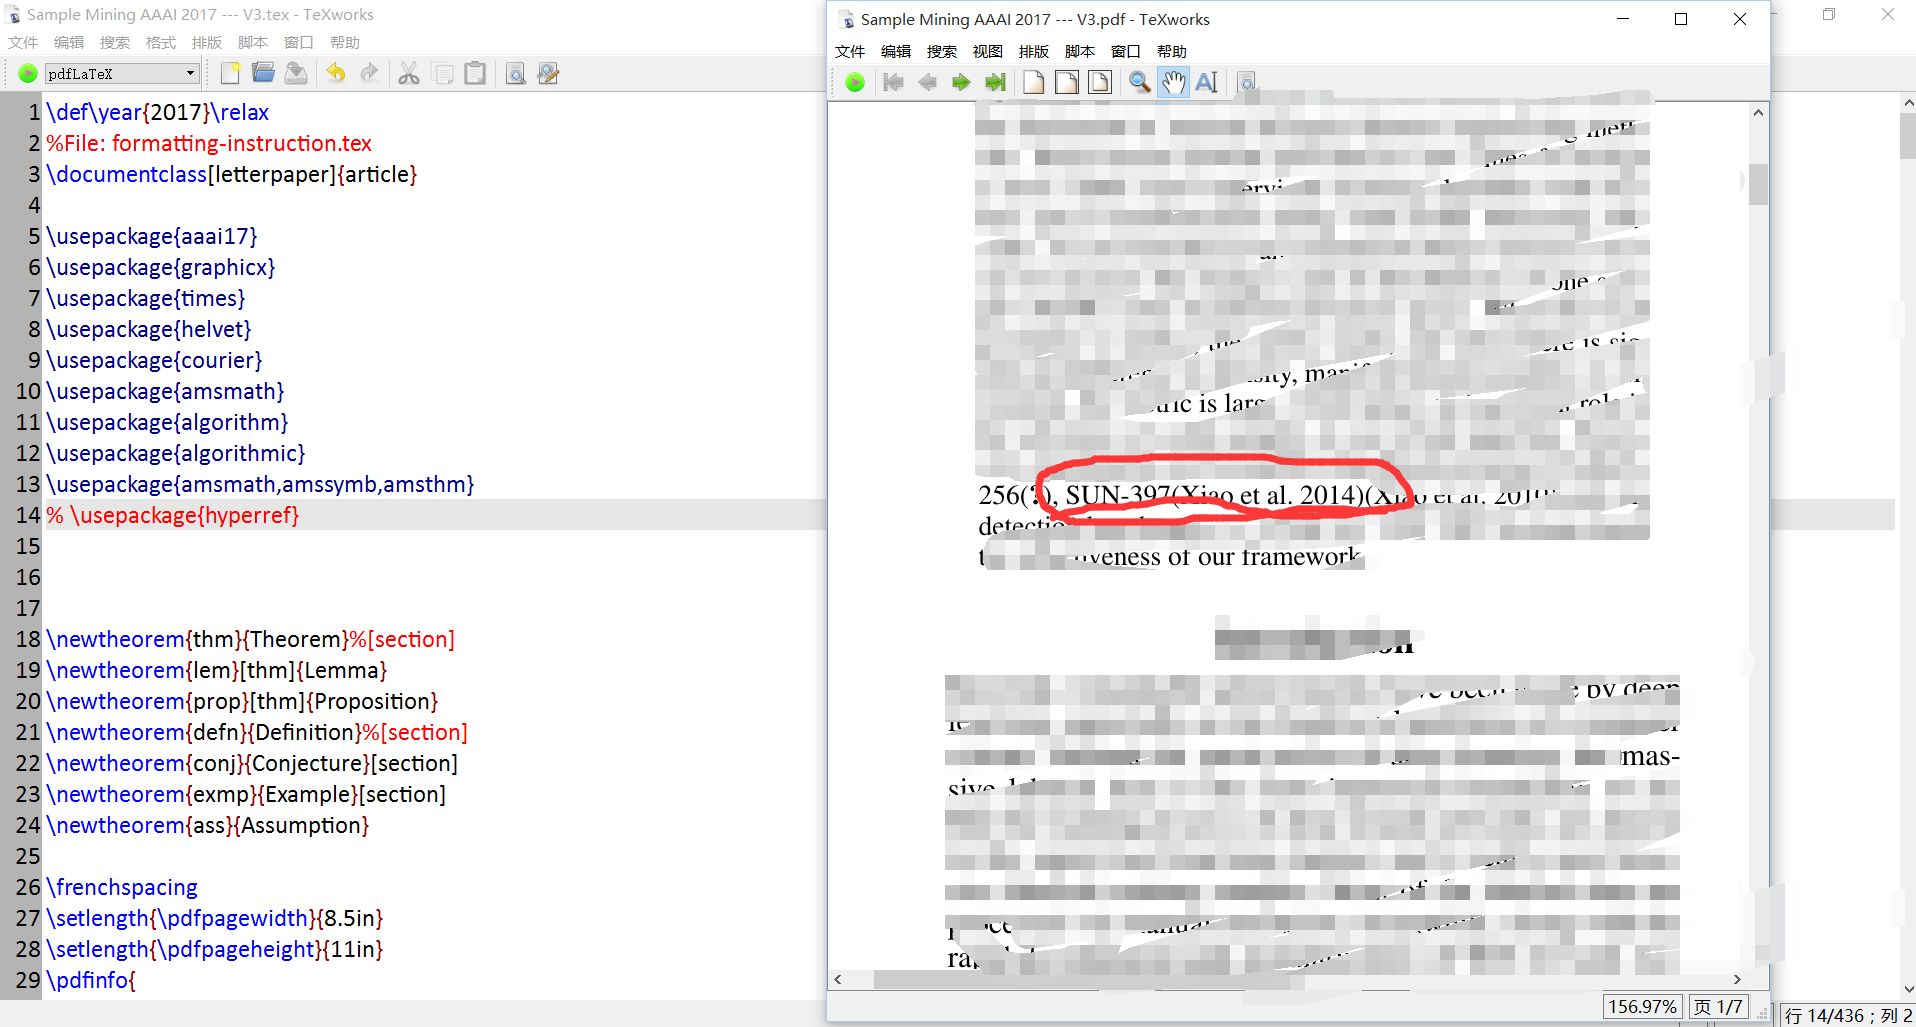This screenshot has height=1027, width=1916.
Task: Open the 视图 menu in the PDF window
Action: 987,51
